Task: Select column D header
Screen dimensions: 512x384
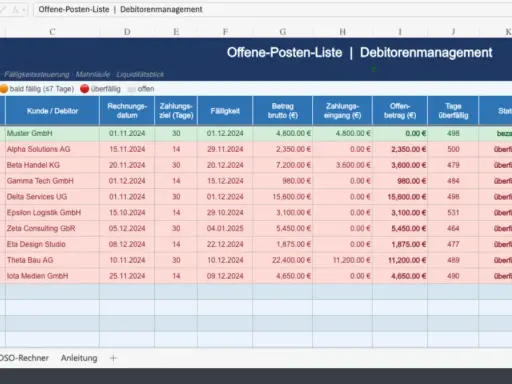Action: pyautogui.click(x=127, y=32)
